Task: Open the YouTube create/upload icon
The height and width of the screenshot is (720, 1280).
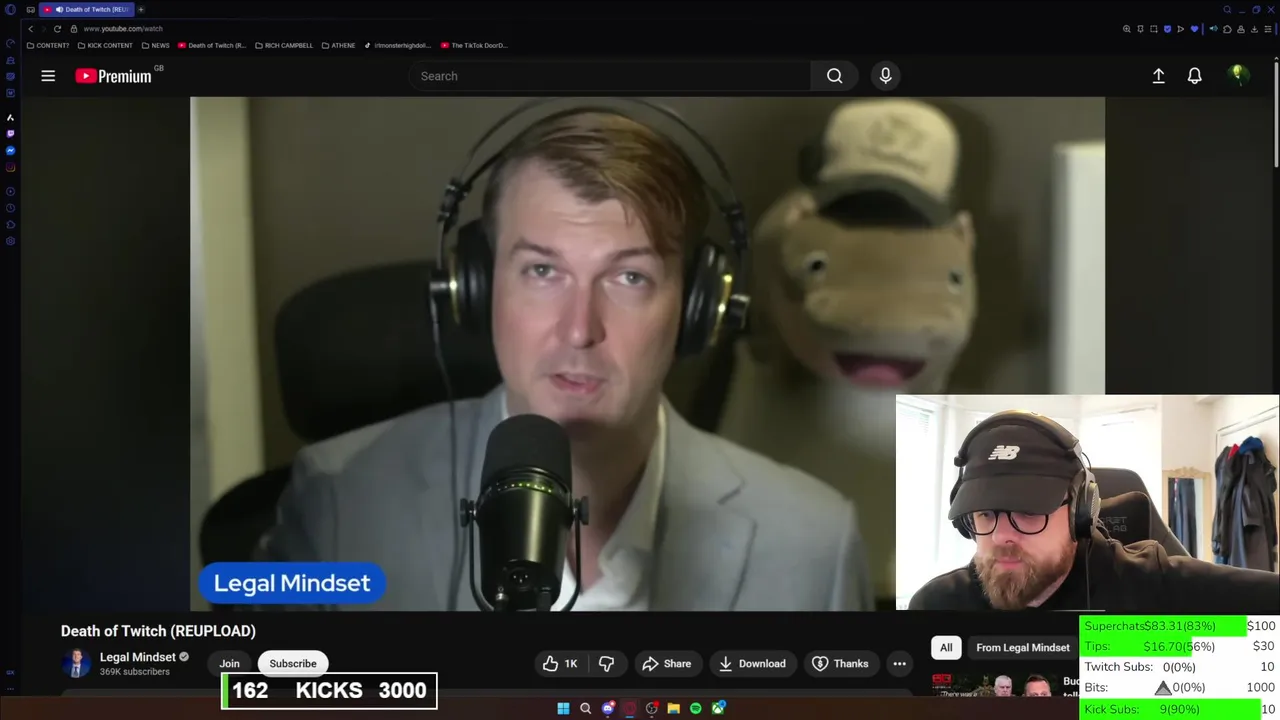Action: 1158,76
